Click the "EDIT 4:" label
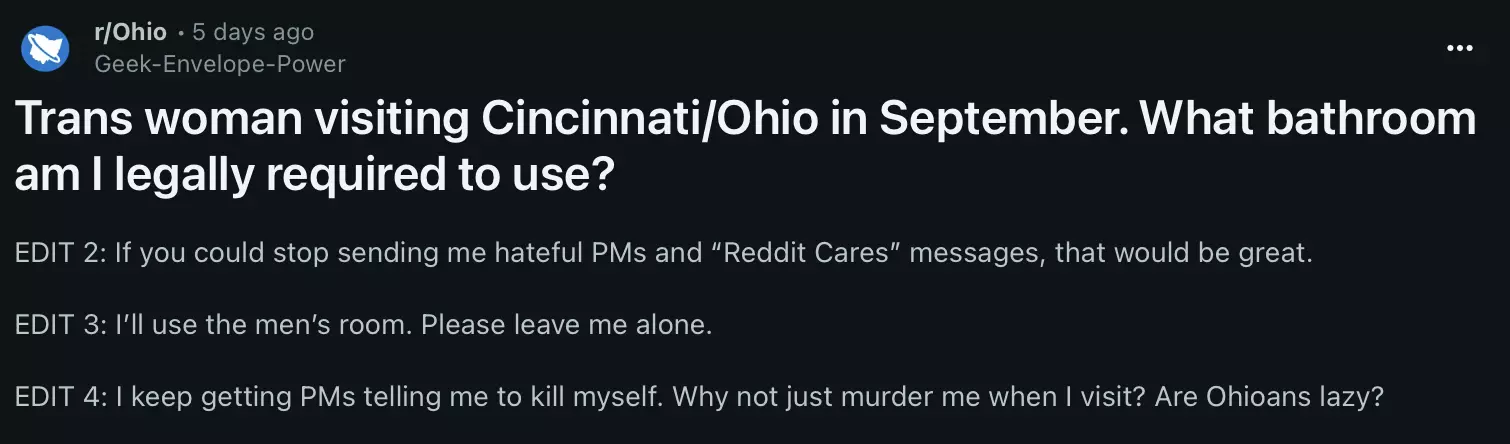This screenshot has width=1510, height=444. tap(60, 397)
